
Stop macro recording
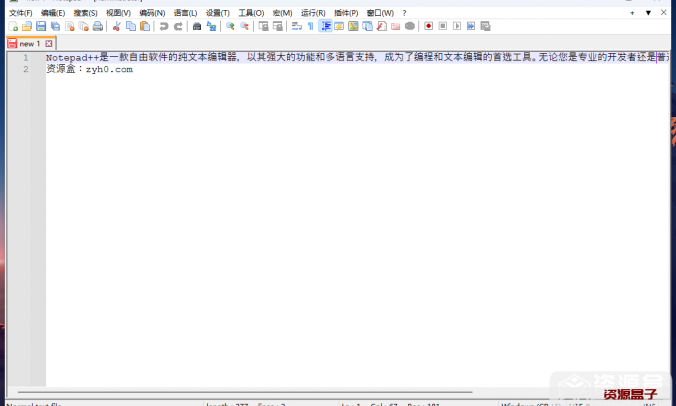[442, 26]
